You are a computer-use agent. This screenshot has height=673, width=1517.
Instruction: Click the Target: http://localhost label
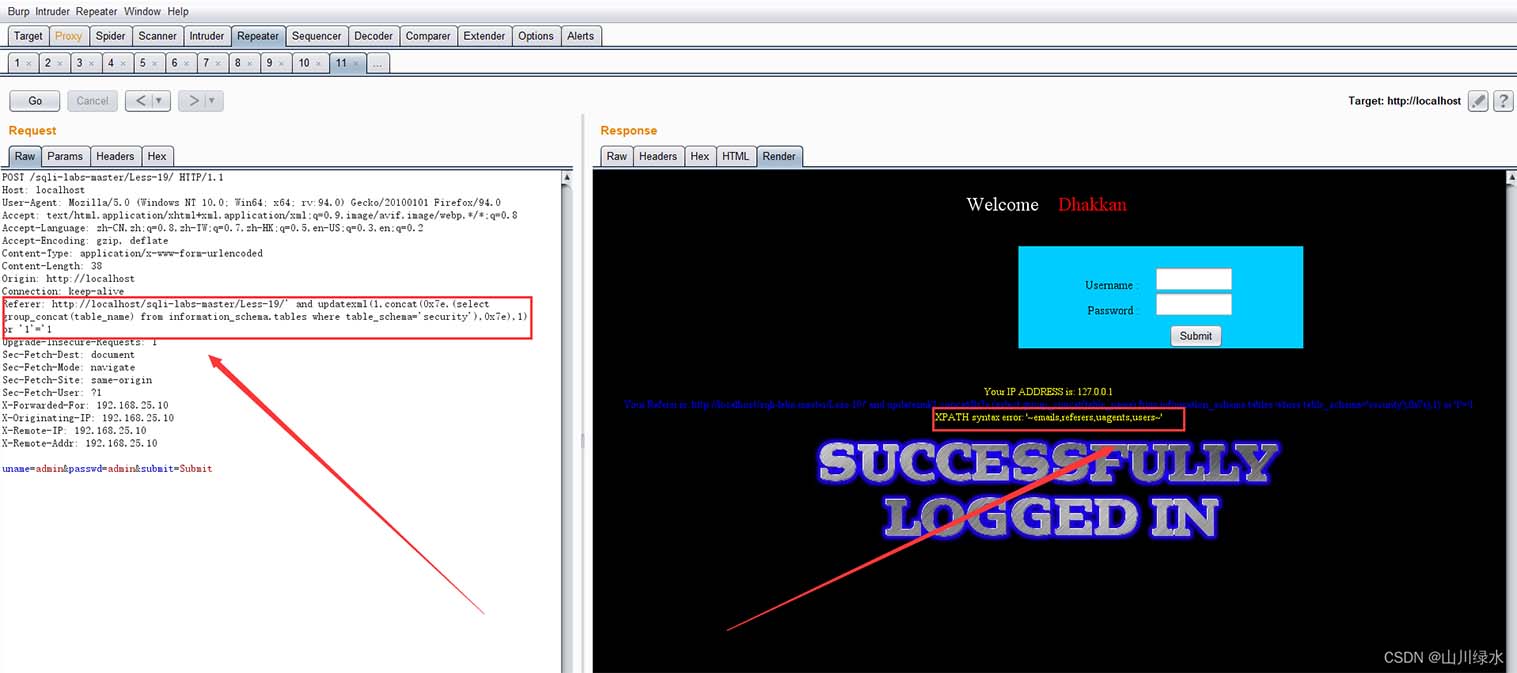(1404, 101)
